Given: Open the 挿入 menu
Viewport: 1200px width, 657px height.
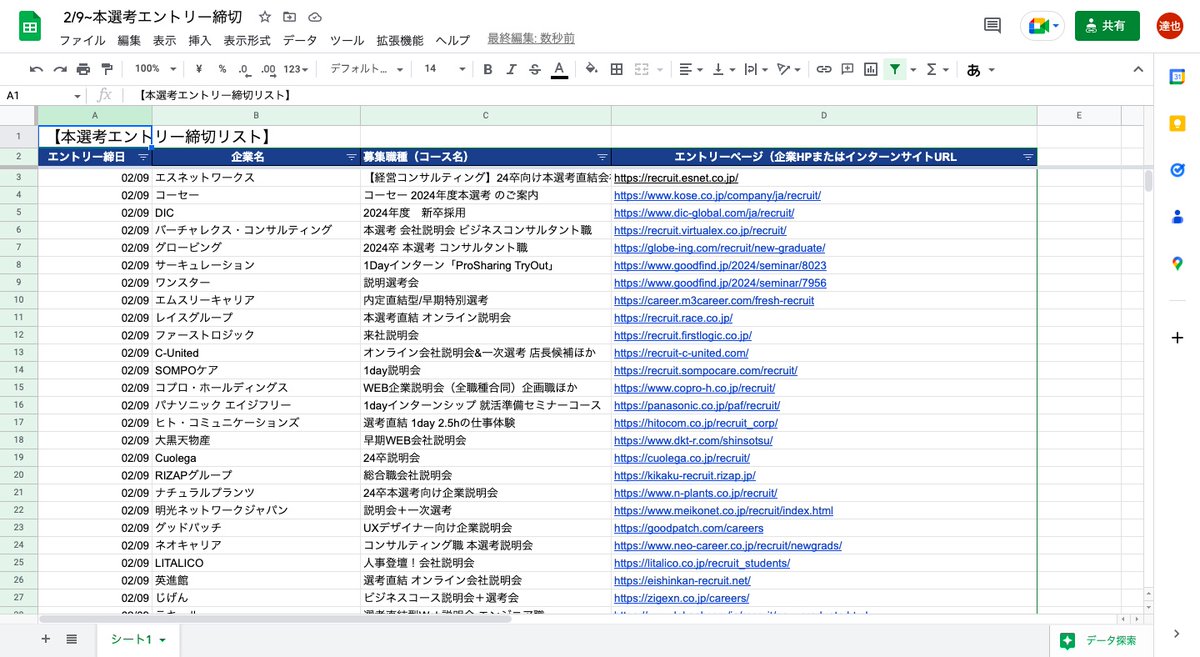Looking at the screenshot, I should (200, 40).
